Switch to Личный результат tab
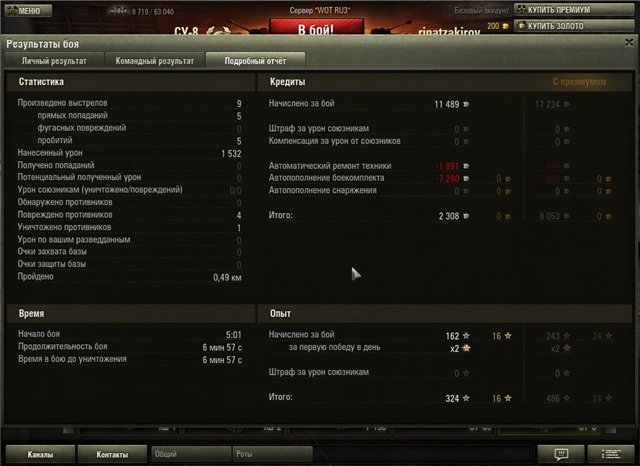This screenshot has height=466, width=640. (x=54, y=61)
